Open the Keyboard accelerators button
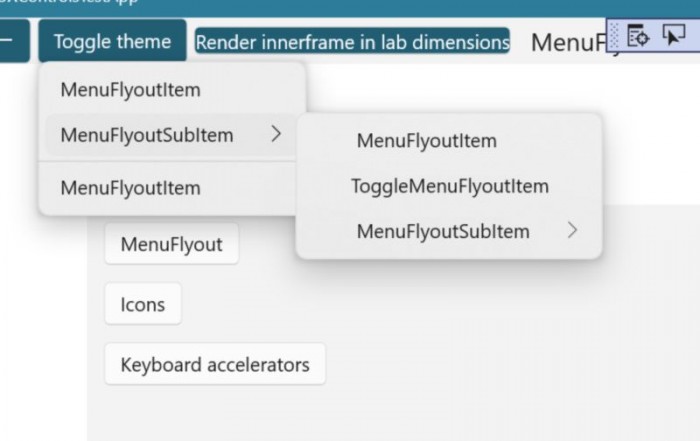 coord(215,364)
